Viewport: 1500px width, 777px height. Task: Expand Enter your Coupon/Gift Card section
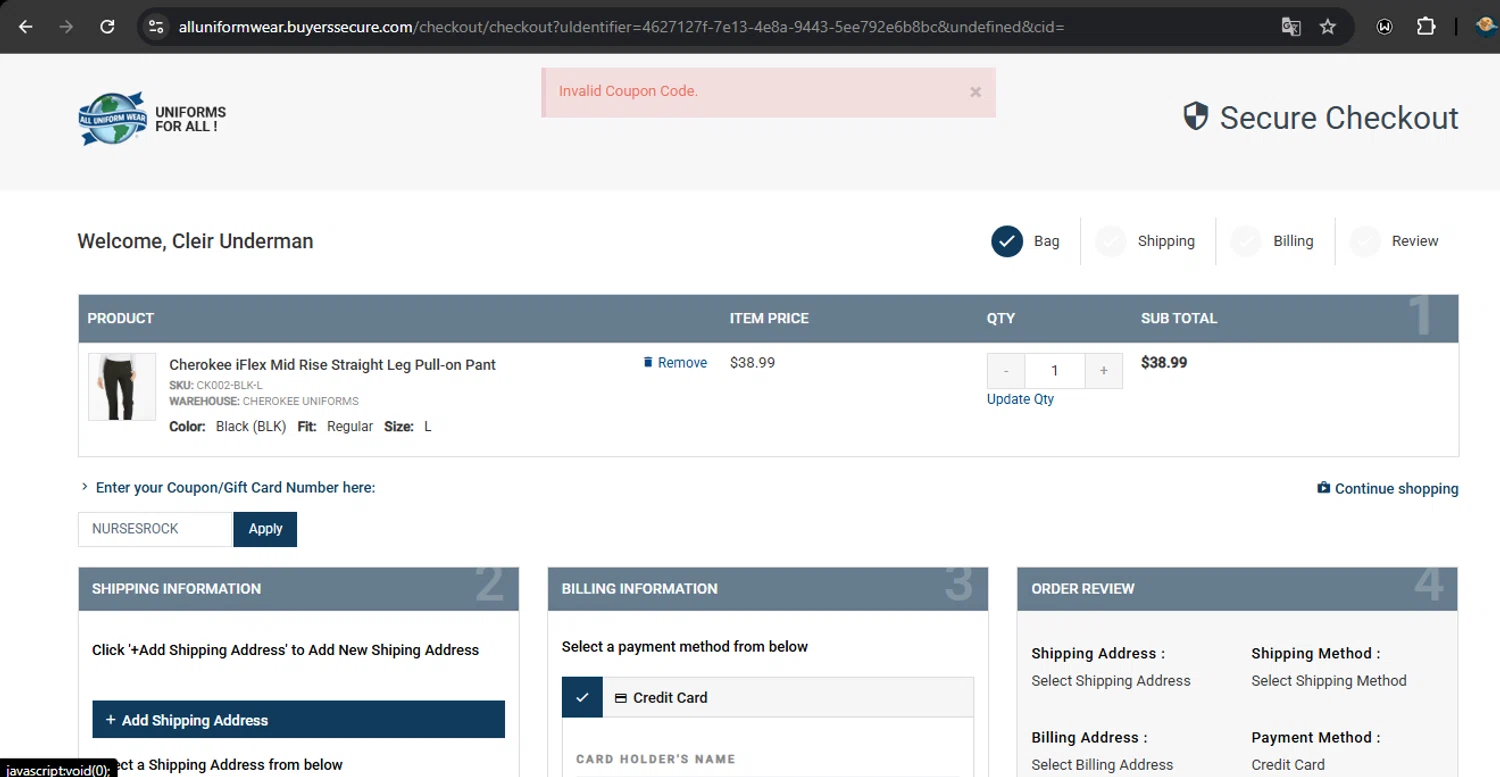tap(228, 488)
